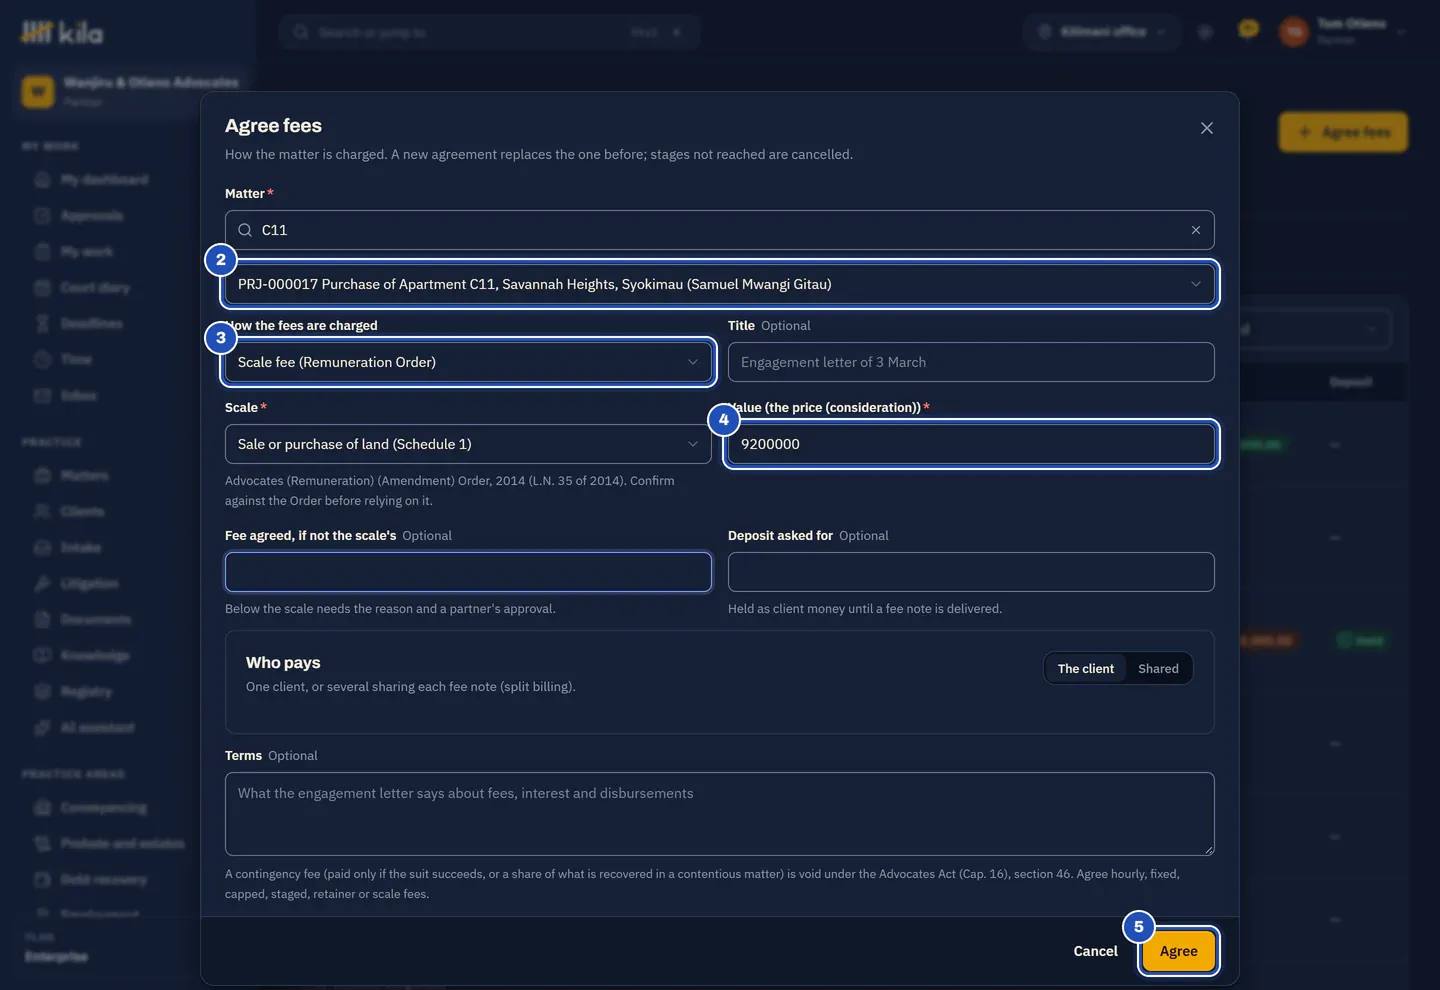Click the Agree button
This screenshot has height=990, width=1440.
click(1178, 951)
